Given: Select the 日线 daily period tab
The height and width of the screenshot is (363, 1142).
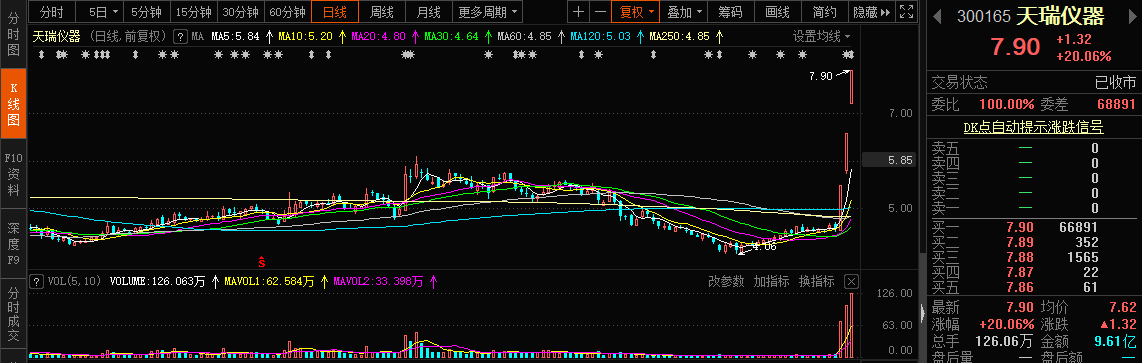Looking at the screenshot, I should point(335,12).
